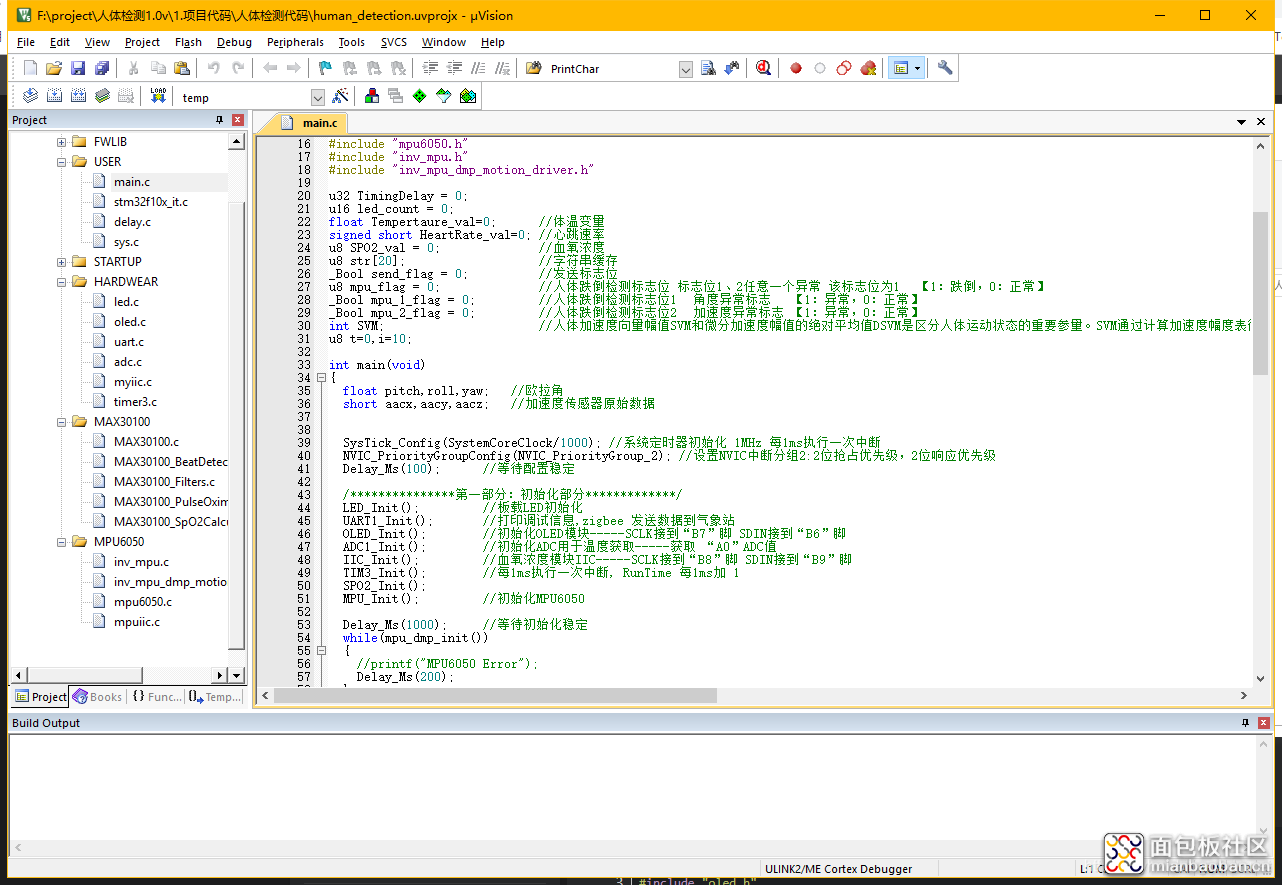Viewport: 1282px width, 885px height.
Task: Click the Build target icon
Action: pos(54,96)
